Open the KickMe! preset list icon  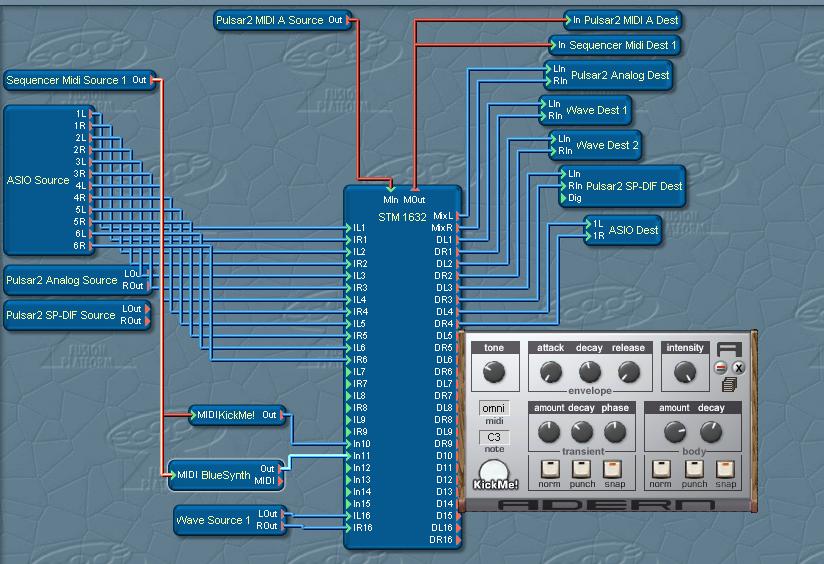[x=729, y=384]
